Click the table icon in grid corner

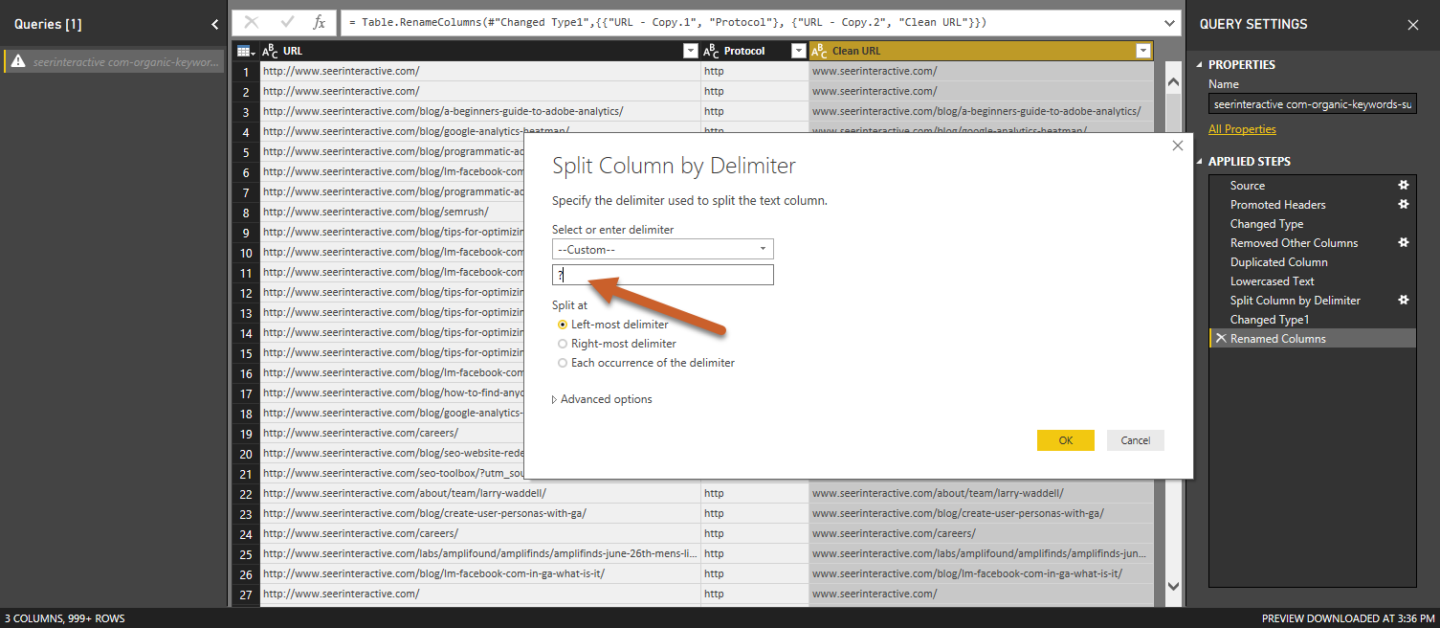pos(244,51)
